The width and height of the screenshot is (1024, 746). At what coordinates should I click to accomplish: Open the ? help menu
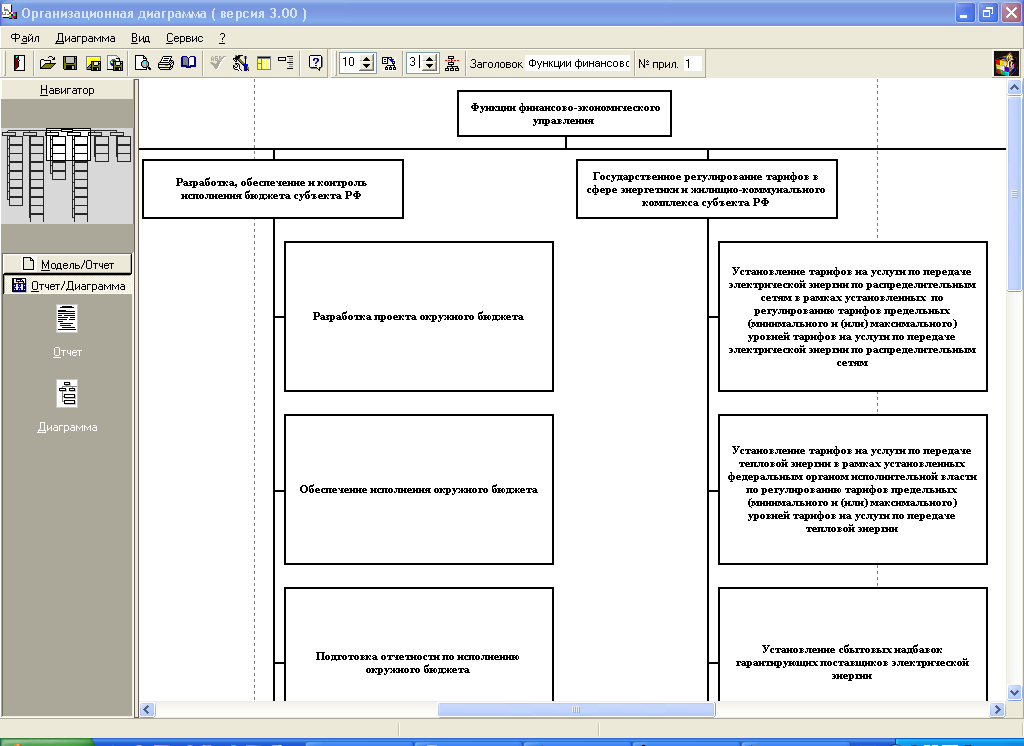[x=222, y=38]
